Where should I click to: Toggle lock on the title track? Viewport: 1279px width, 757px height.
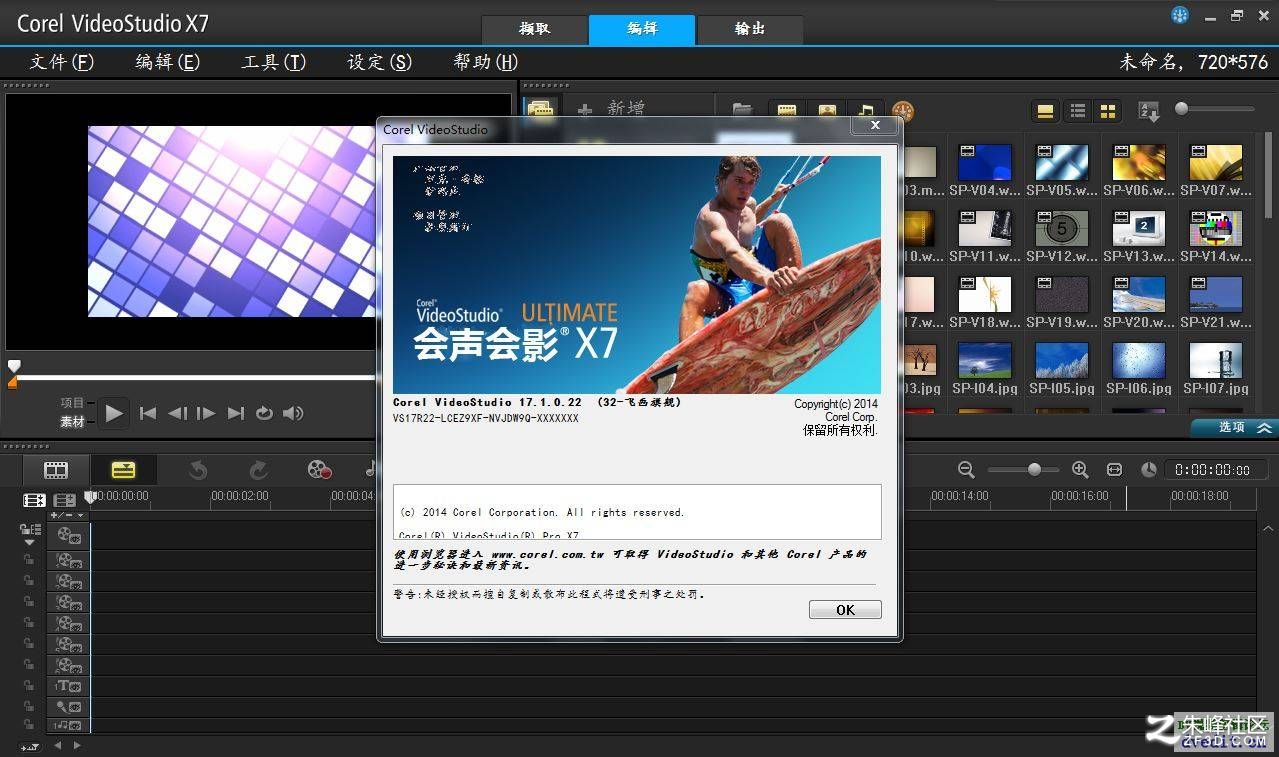29,686
